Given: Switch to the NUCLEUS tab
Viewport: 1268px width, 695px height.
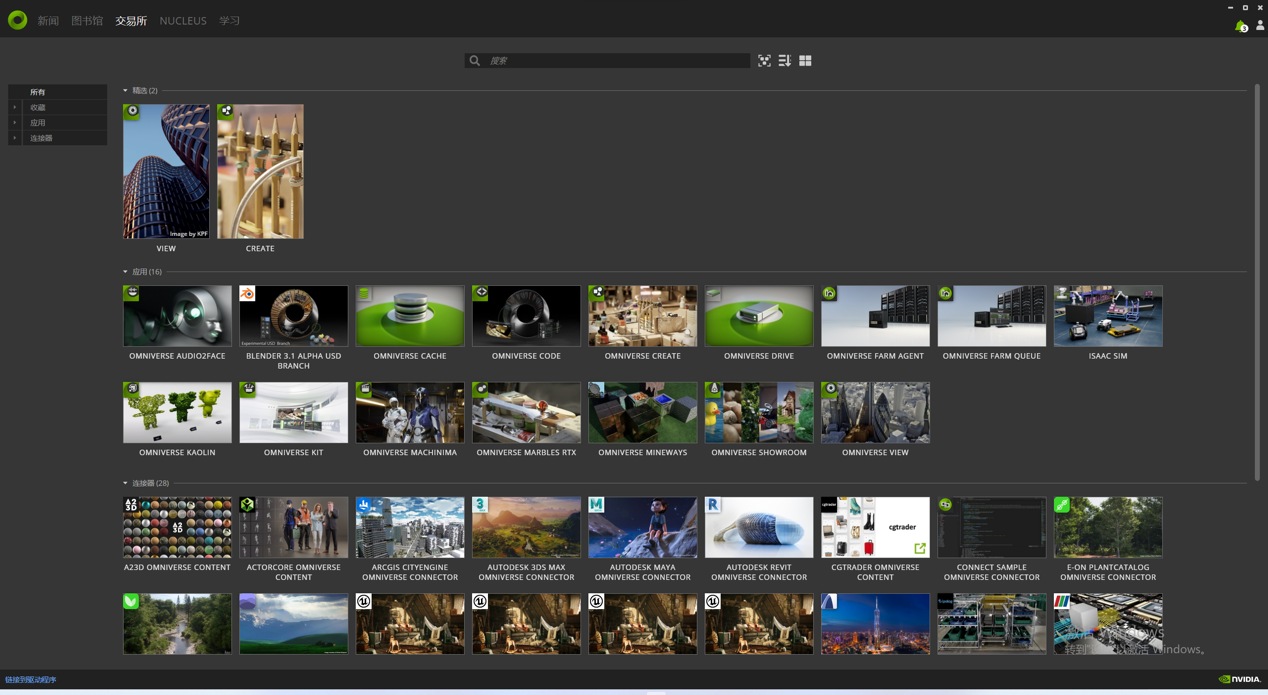Looking at the screenshot, I should [183, 21].
